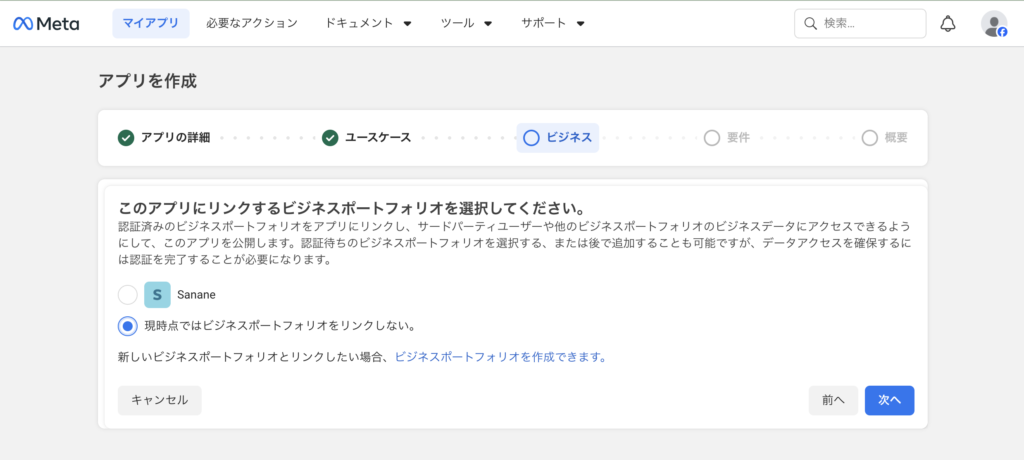Select 現時点ではビジネスポートフォリオをリンクしない radio option
The height and width of the screenshot is (460, 1024).
tap(127, 325)
